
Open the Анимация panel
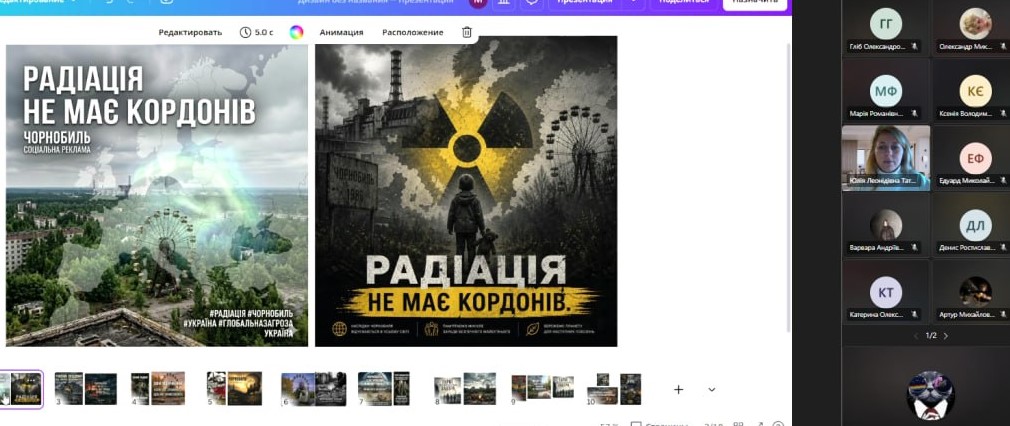click(341, 32)
